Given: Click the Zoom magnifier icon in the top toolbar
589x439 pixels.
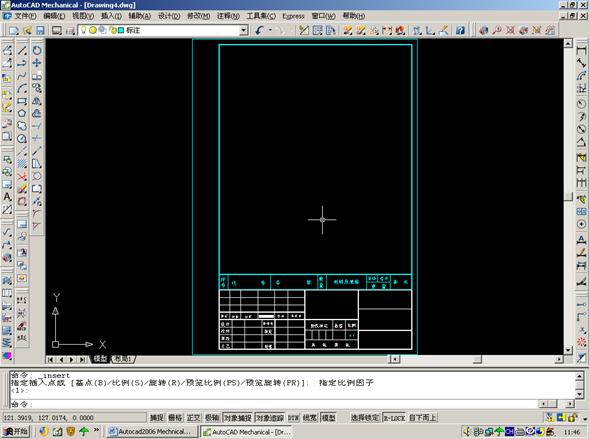Looking at the screenshot, I should (497, 30).
